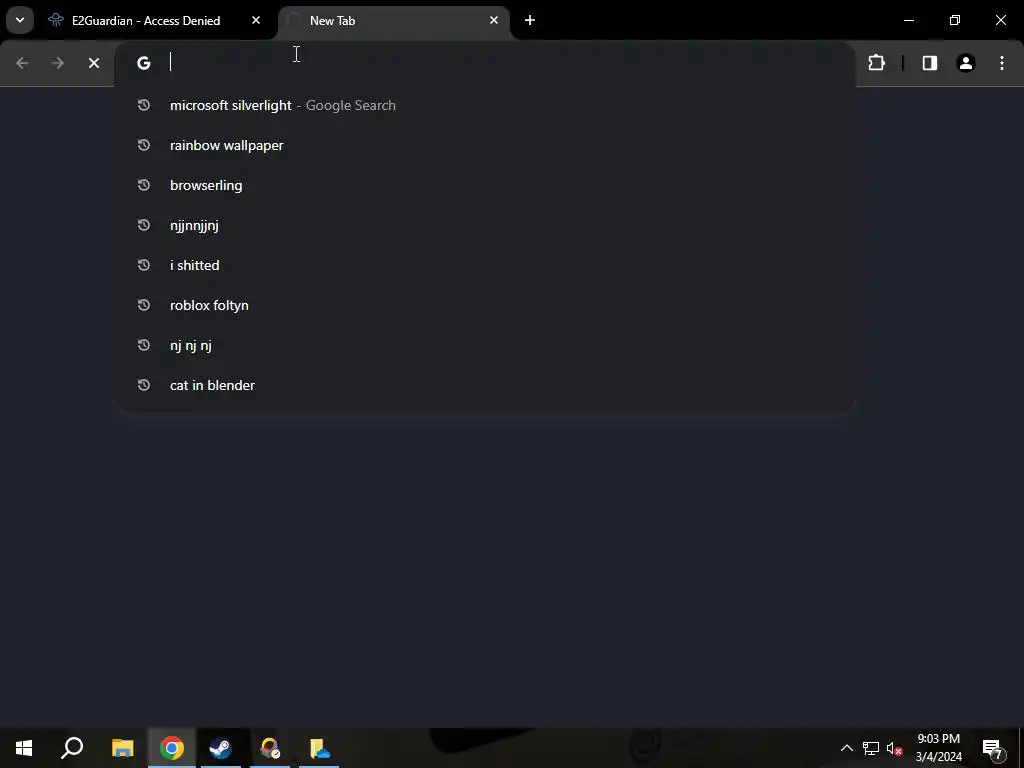Close the E2Guardian - Access Denied tab
1024x768 pixels.
[x=256, y=20]
